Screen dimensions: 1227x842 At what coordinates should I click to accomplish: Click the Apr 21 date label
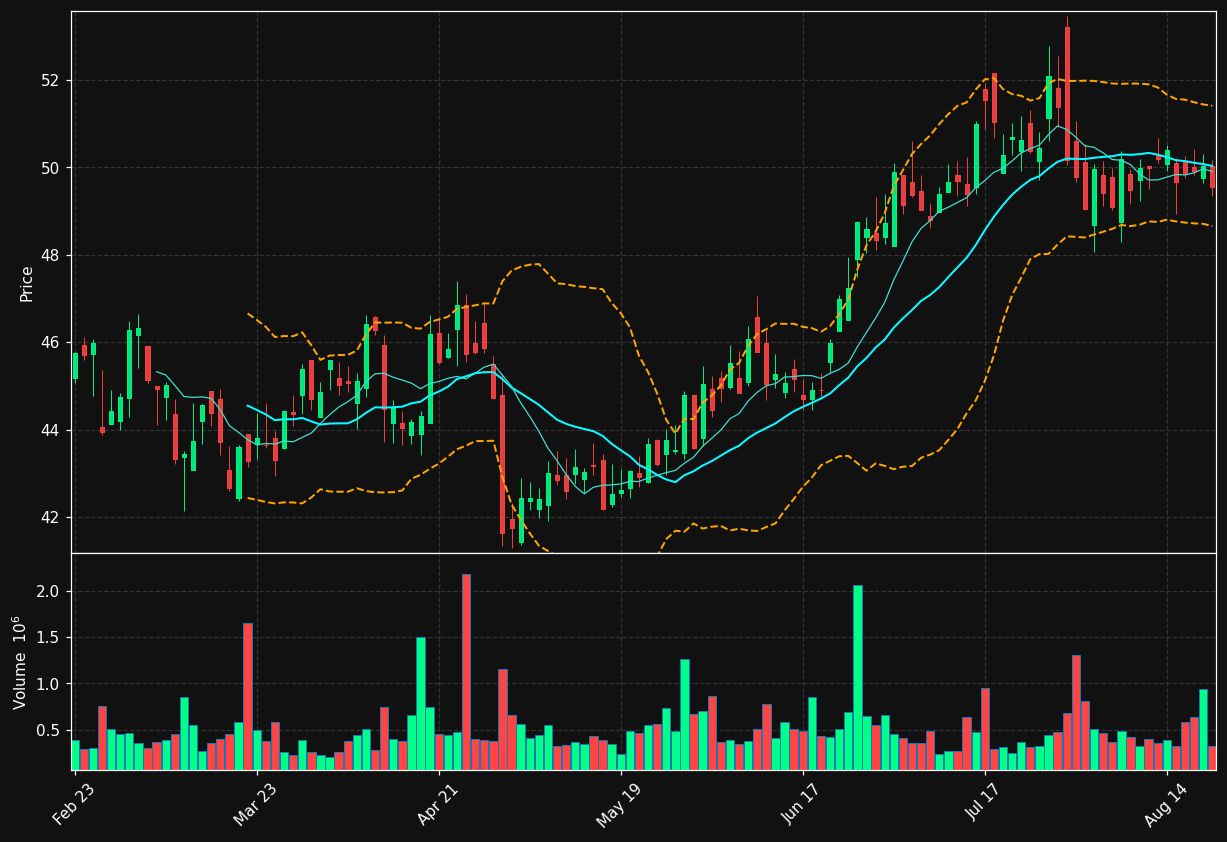point(436,802)
